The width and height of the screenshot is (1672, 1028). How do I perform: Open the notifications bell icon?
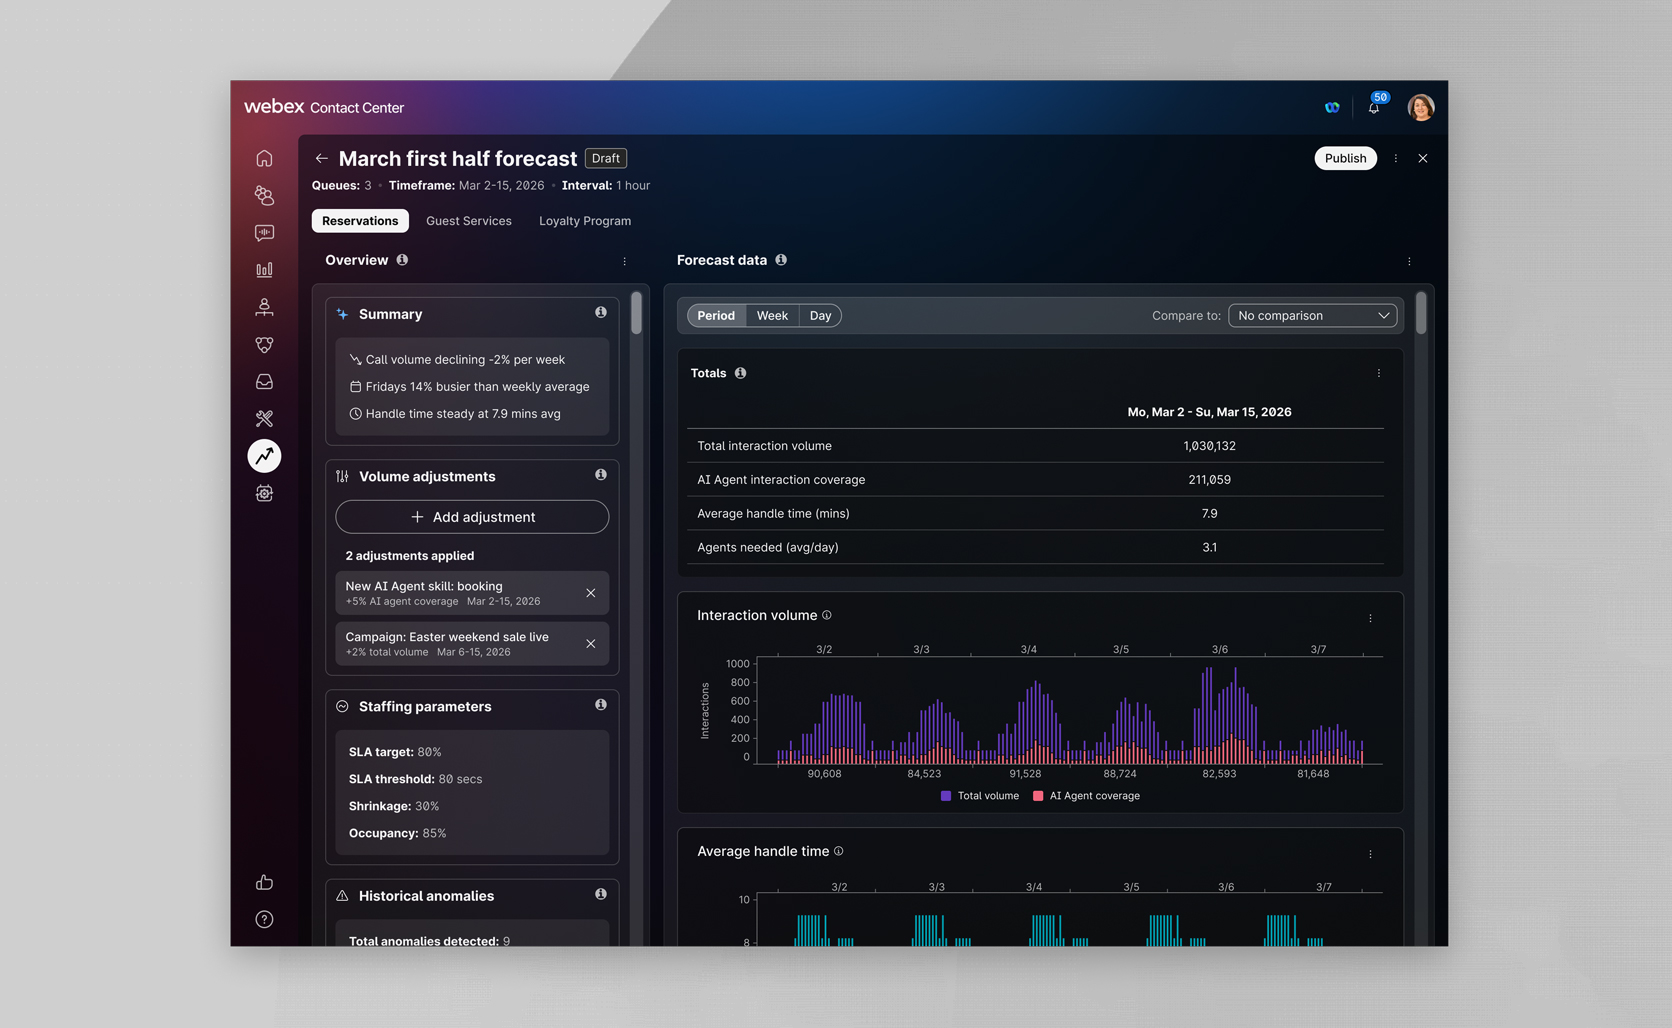(x=1374, y=107)
